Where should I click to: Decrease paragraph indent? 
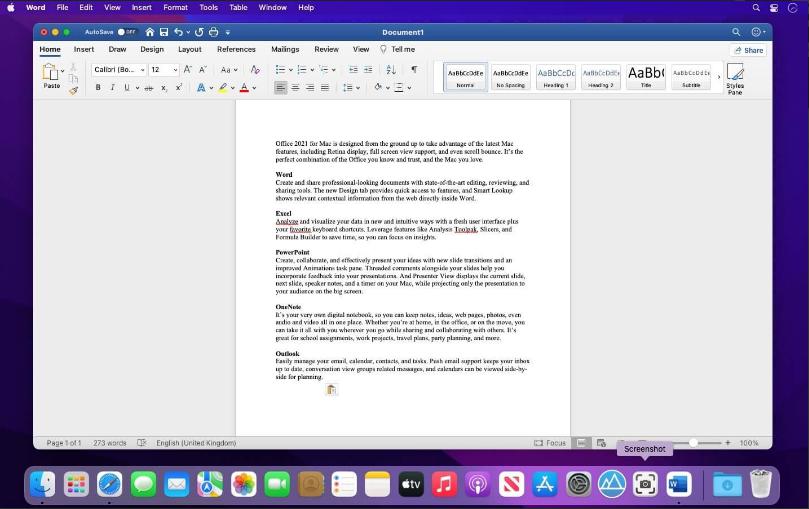(x=353, y=69)
